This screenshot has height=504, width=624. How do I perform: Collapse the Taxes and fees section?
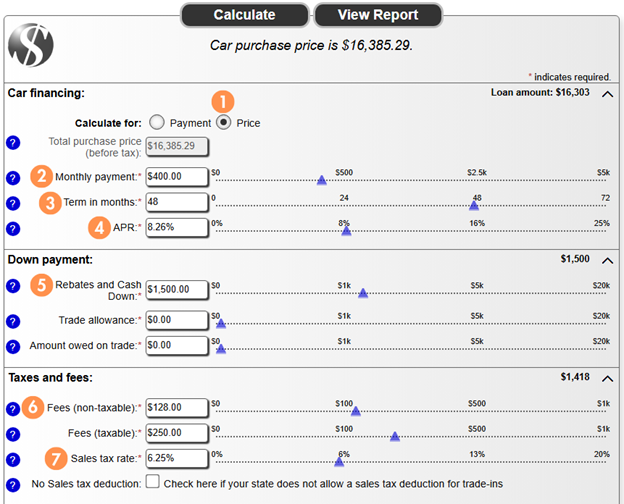click(x=607, y=377)
